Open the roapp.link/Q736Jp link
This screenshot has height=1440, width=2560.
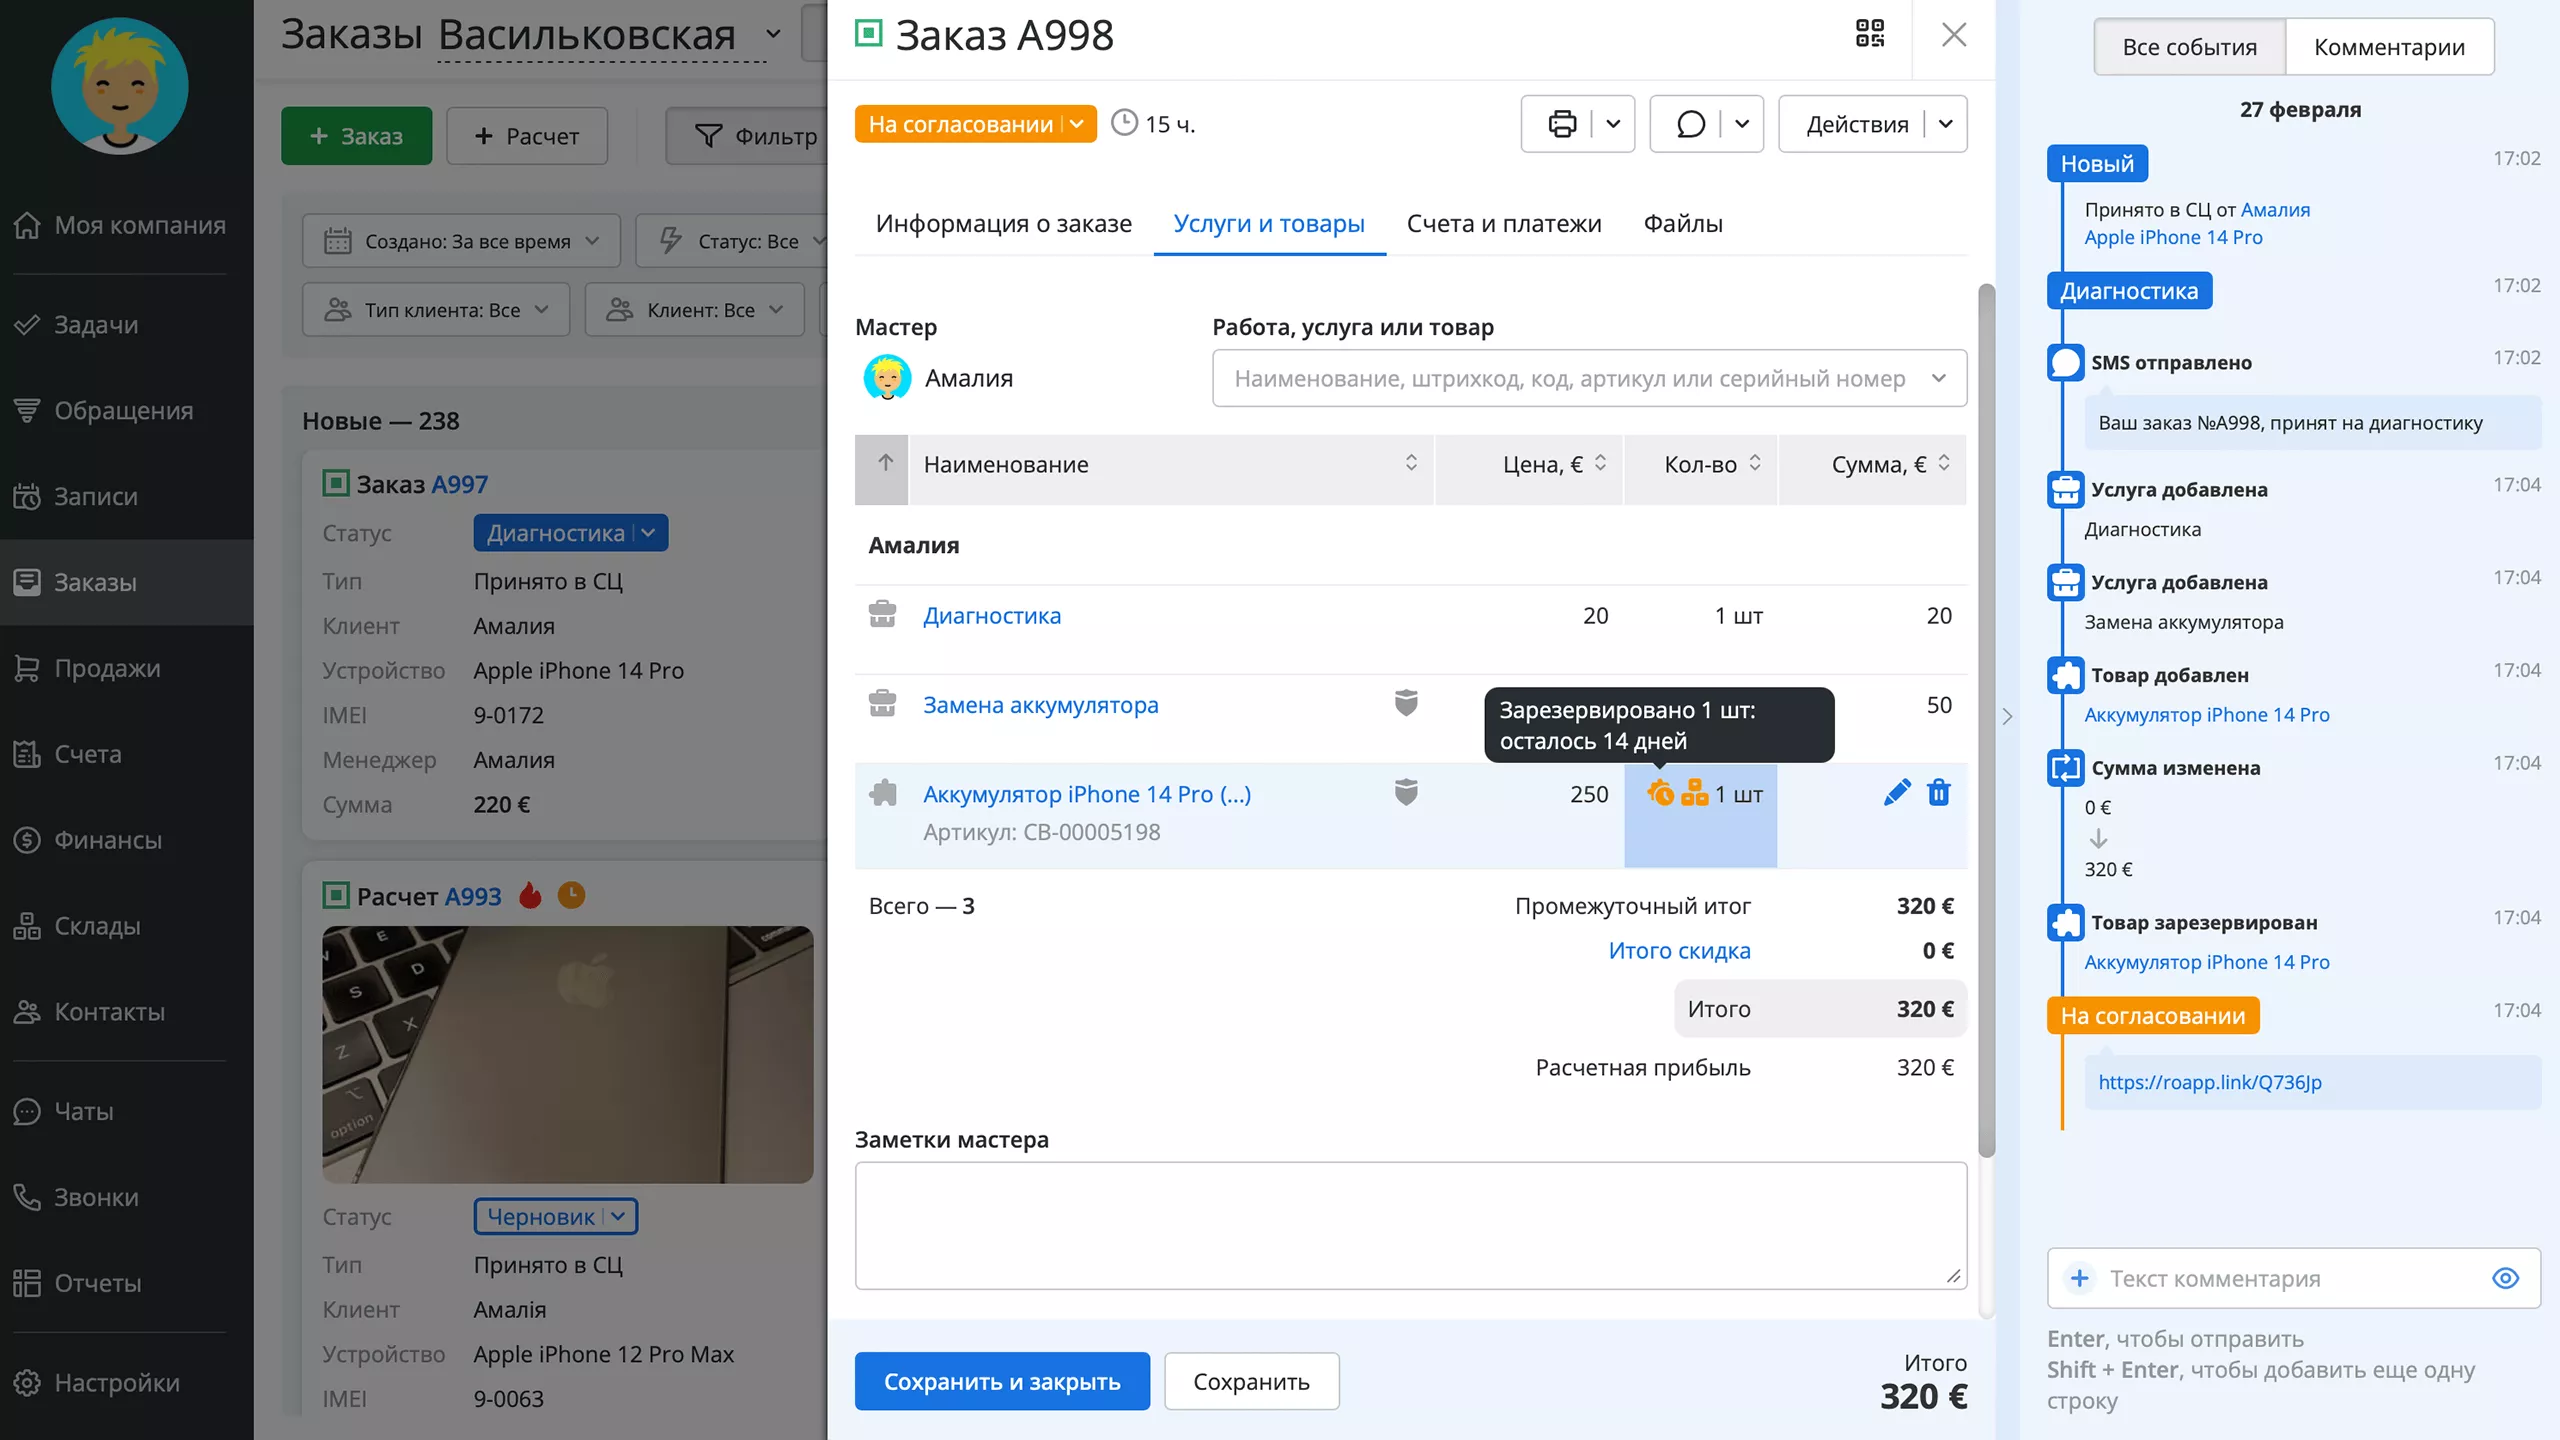point(2210,1082)
